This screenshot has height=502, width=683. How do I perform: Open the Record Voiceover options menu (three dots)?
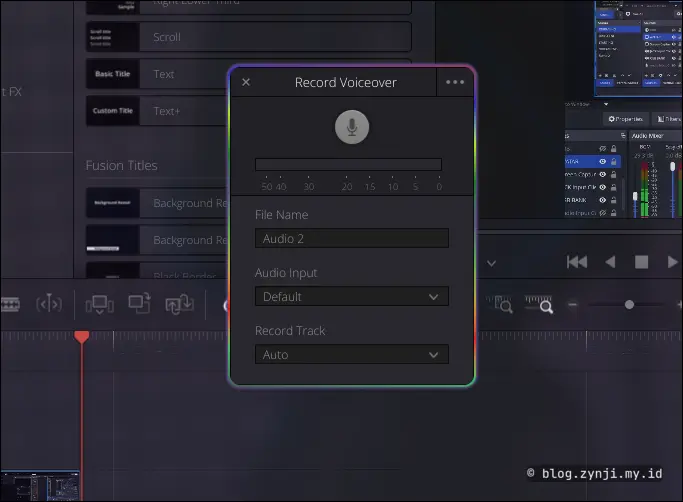[x=455, y=83]
